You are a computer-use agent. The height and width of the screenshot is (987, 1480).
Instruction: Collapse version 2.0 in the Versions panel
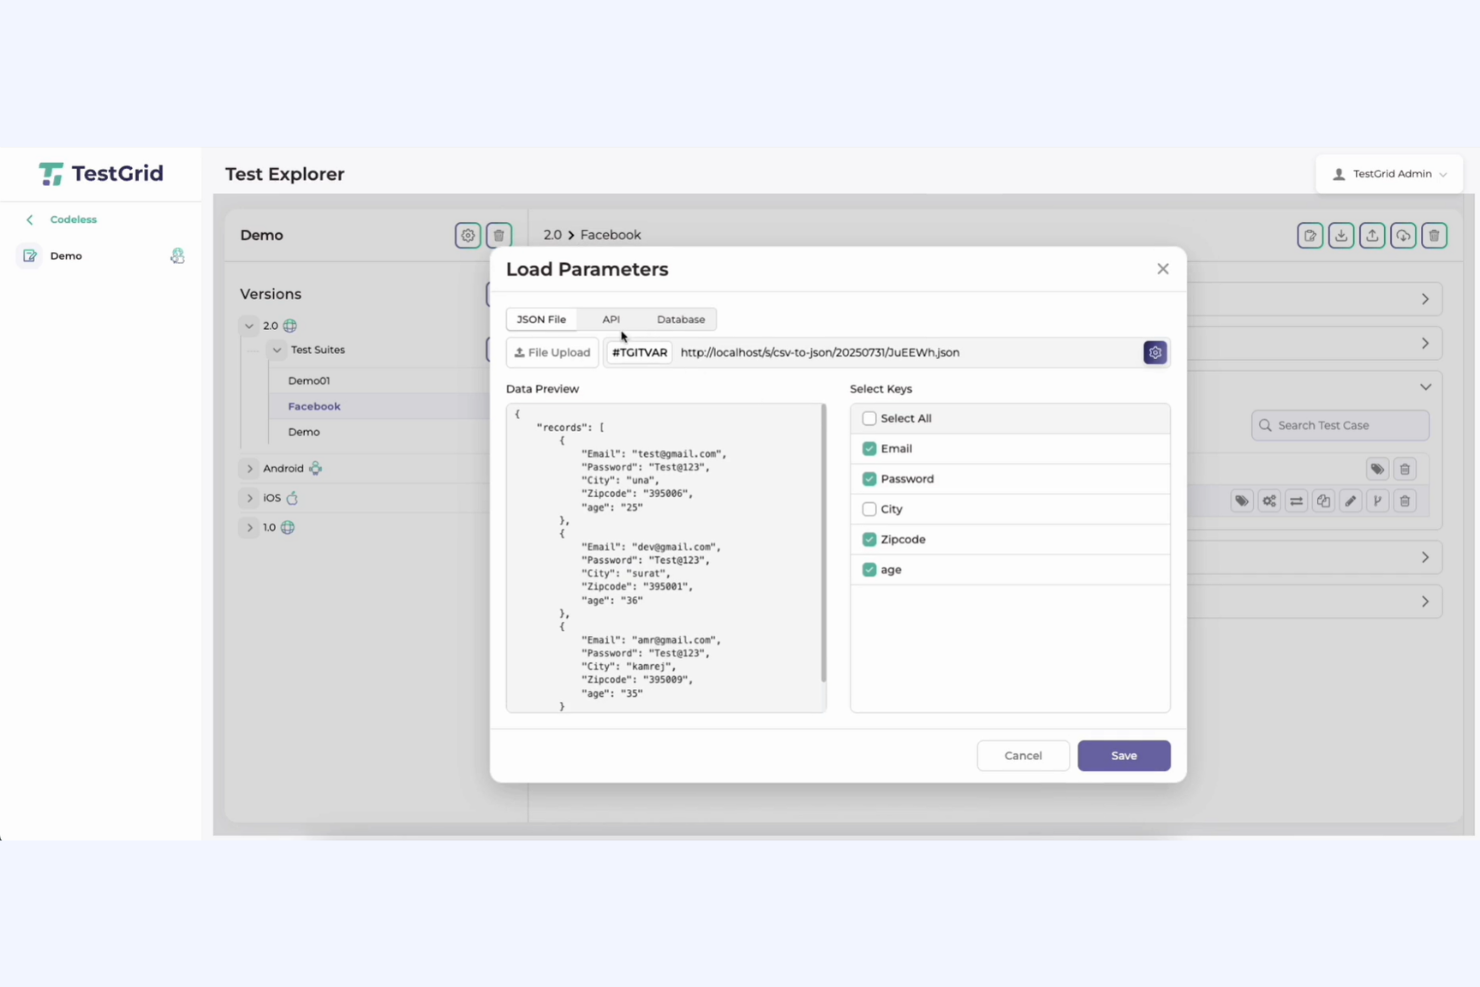coord(249,325)
